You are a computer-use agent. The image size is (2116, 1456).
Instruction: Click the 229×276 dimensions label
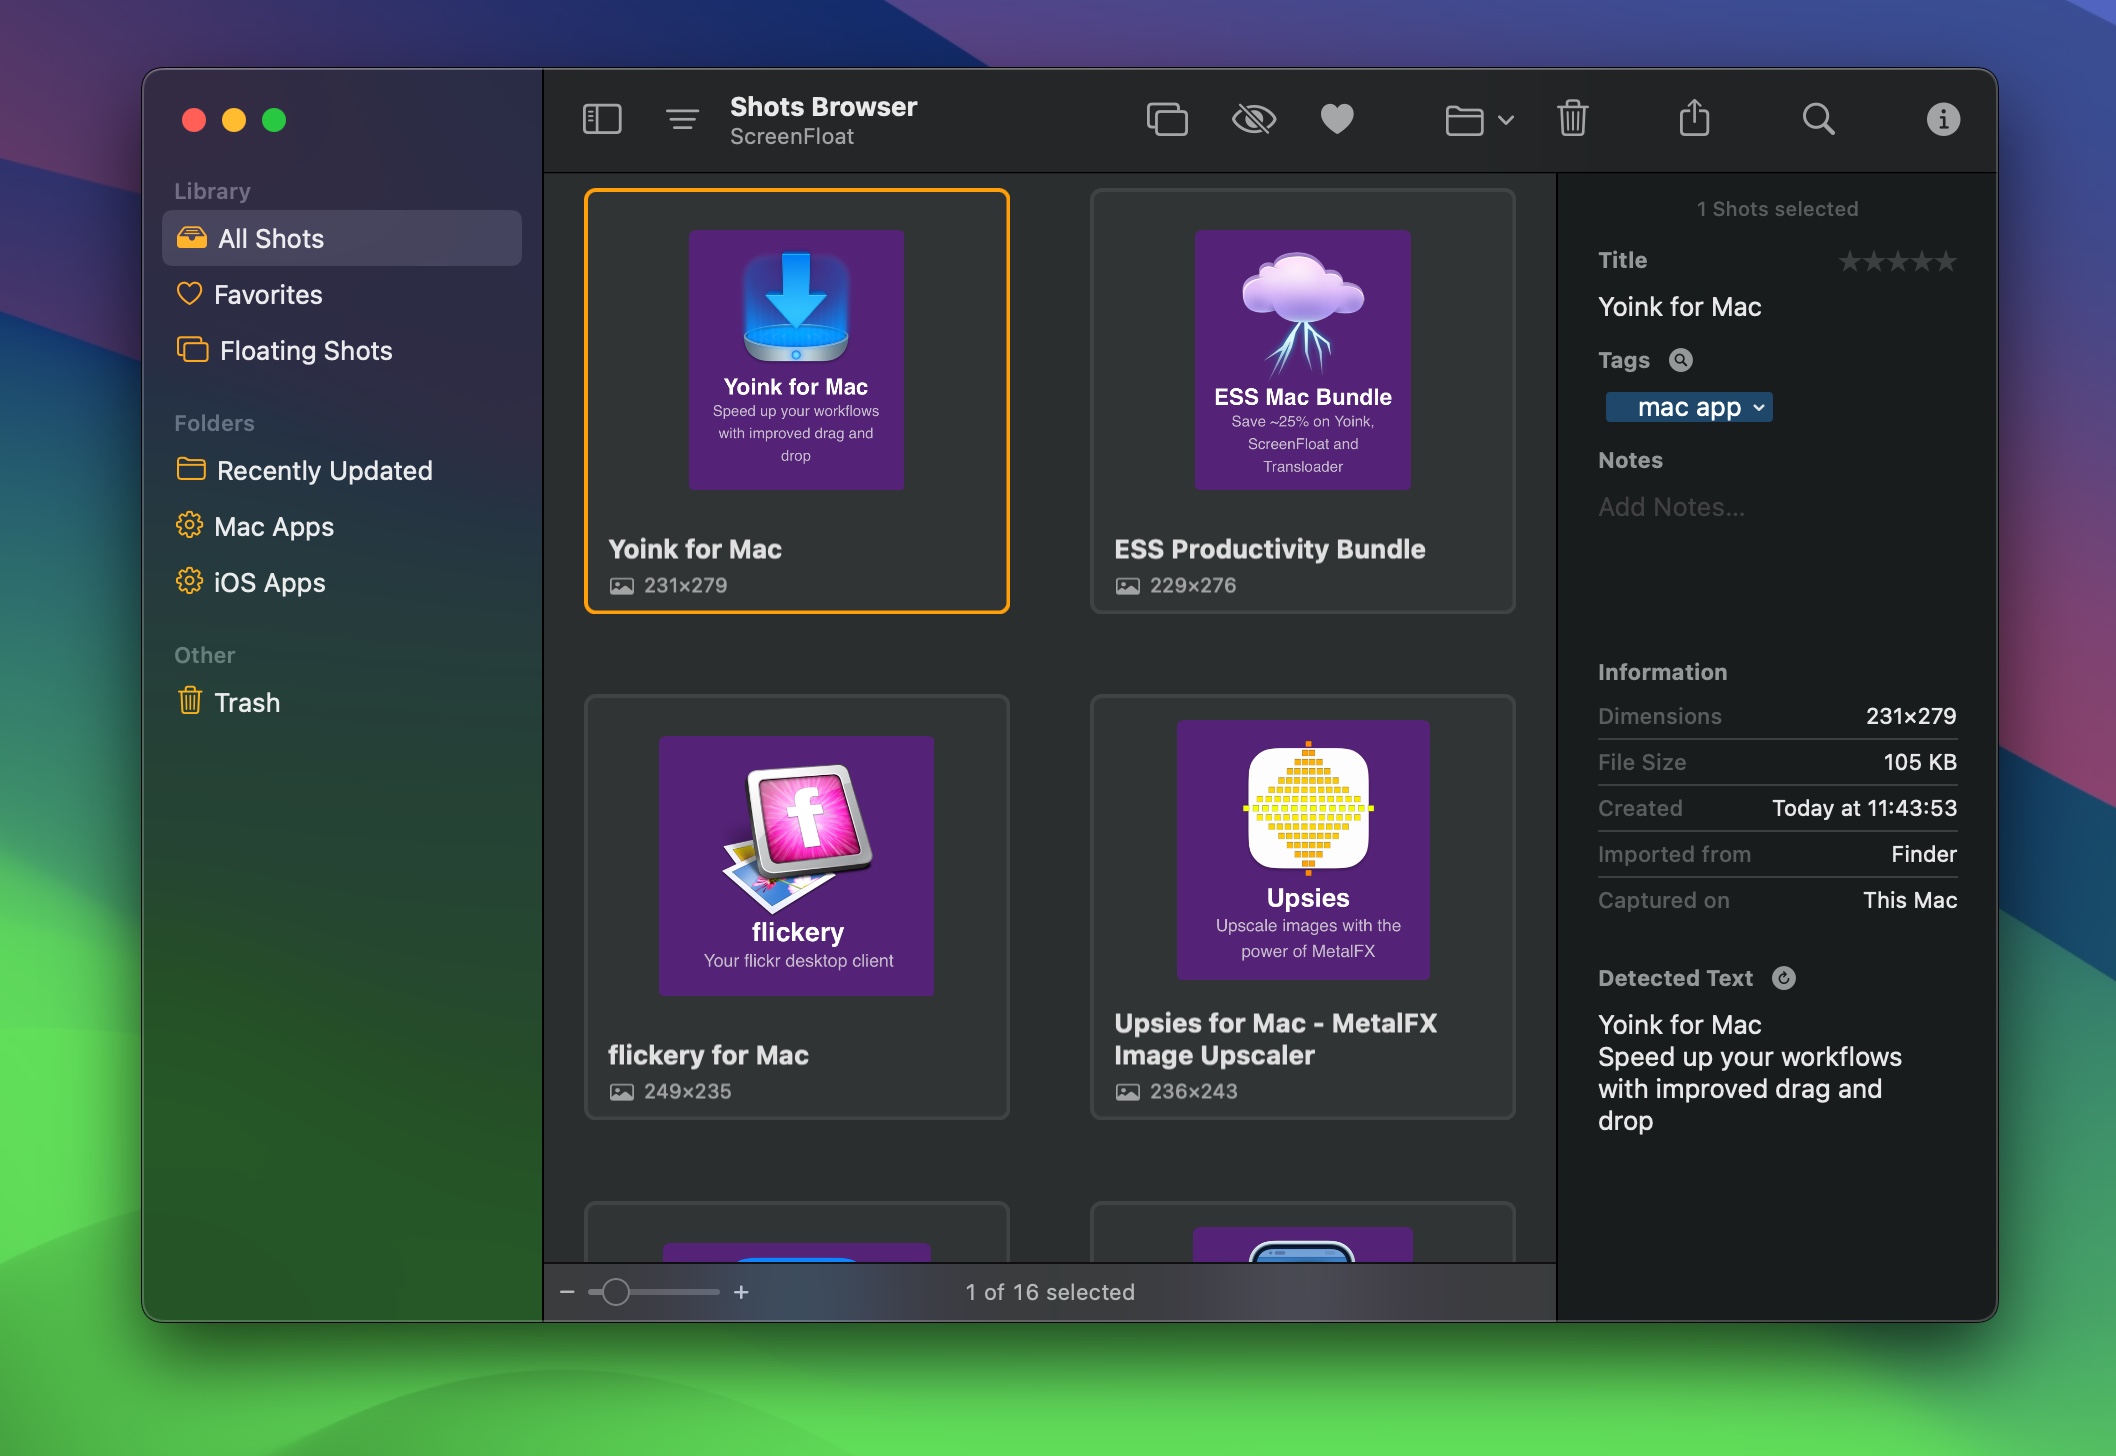[x=1193, y=585]
